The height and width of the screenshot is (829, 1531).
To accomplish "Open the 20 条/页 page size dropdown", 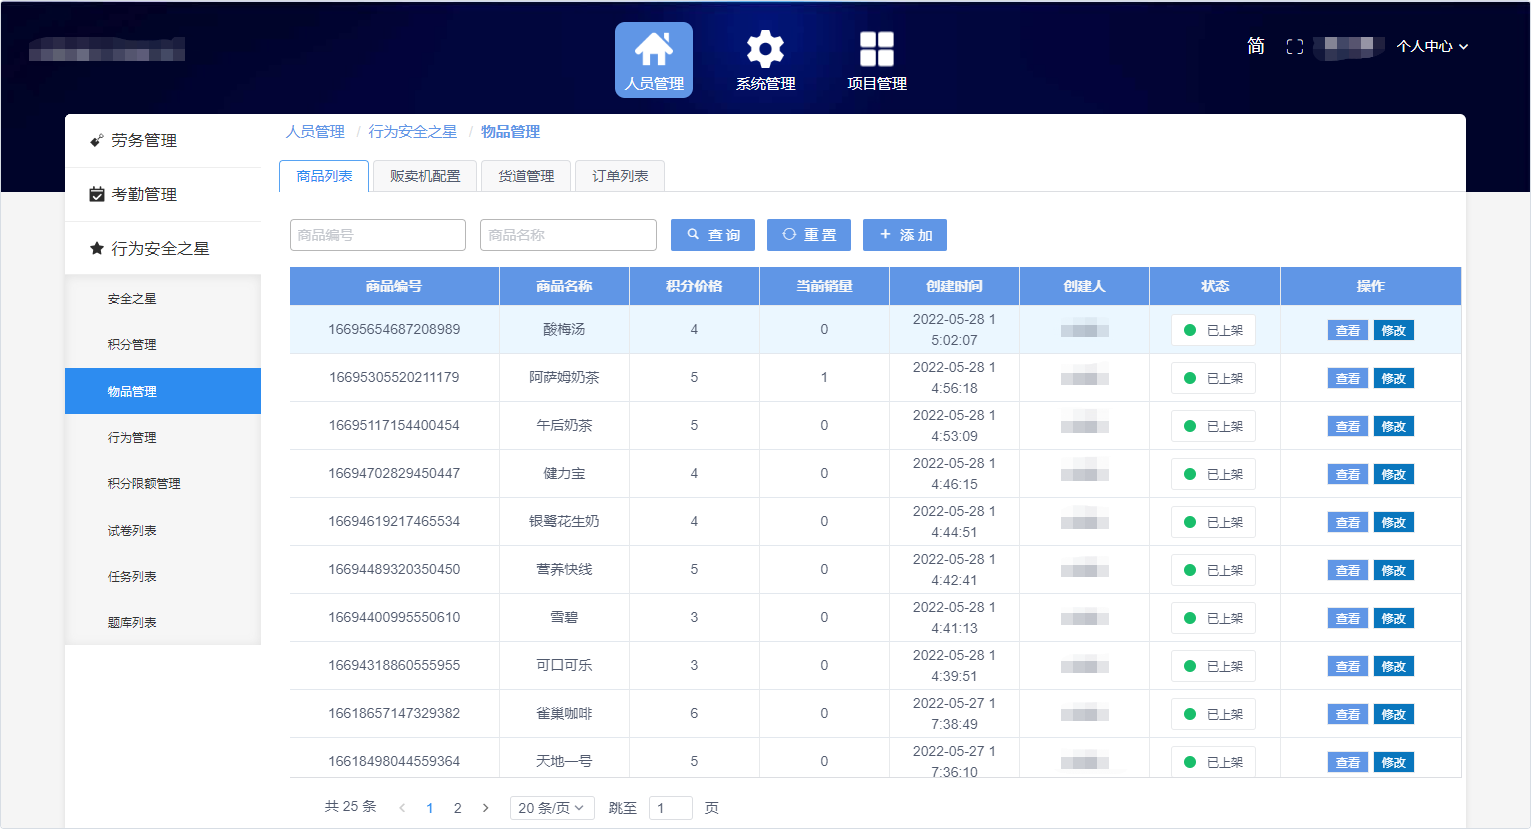I will [x=551, y=808].
